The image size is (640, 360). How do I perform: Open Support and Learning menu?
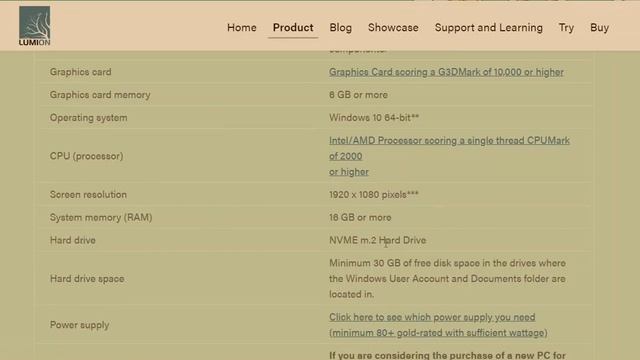pyautogui.click(x=489, y=28)
